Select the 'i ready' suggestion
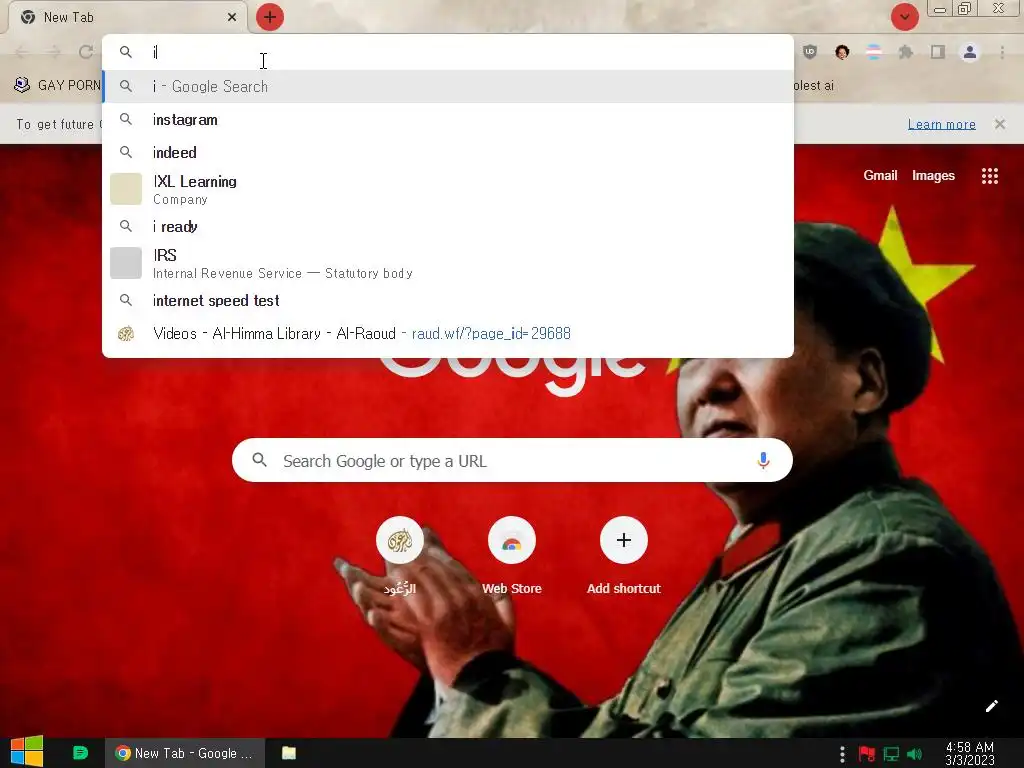The image size is (1024, 768). (448, 226)
